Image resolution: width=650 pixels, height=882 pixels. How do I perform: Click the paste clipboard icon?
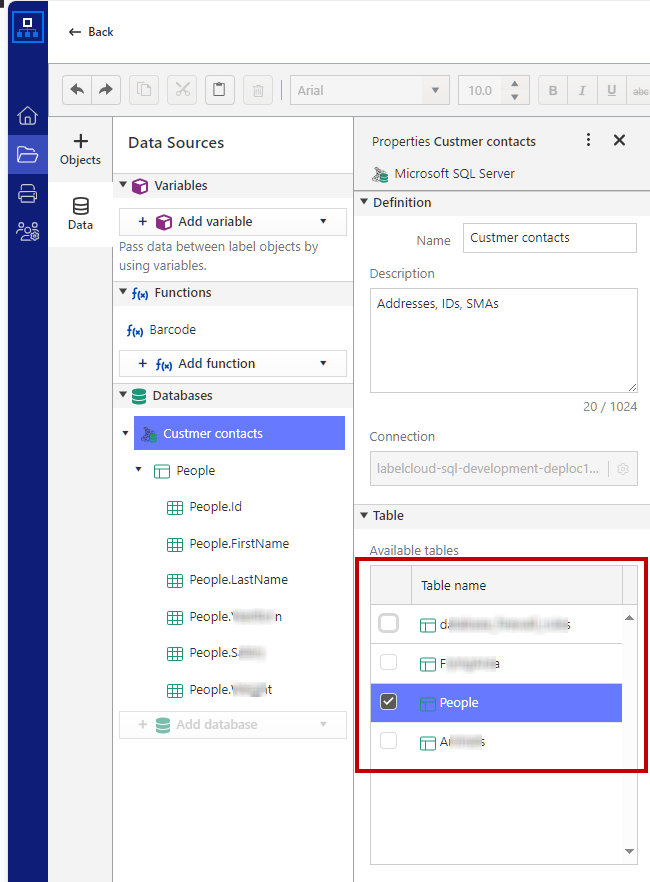coord(220,90)
